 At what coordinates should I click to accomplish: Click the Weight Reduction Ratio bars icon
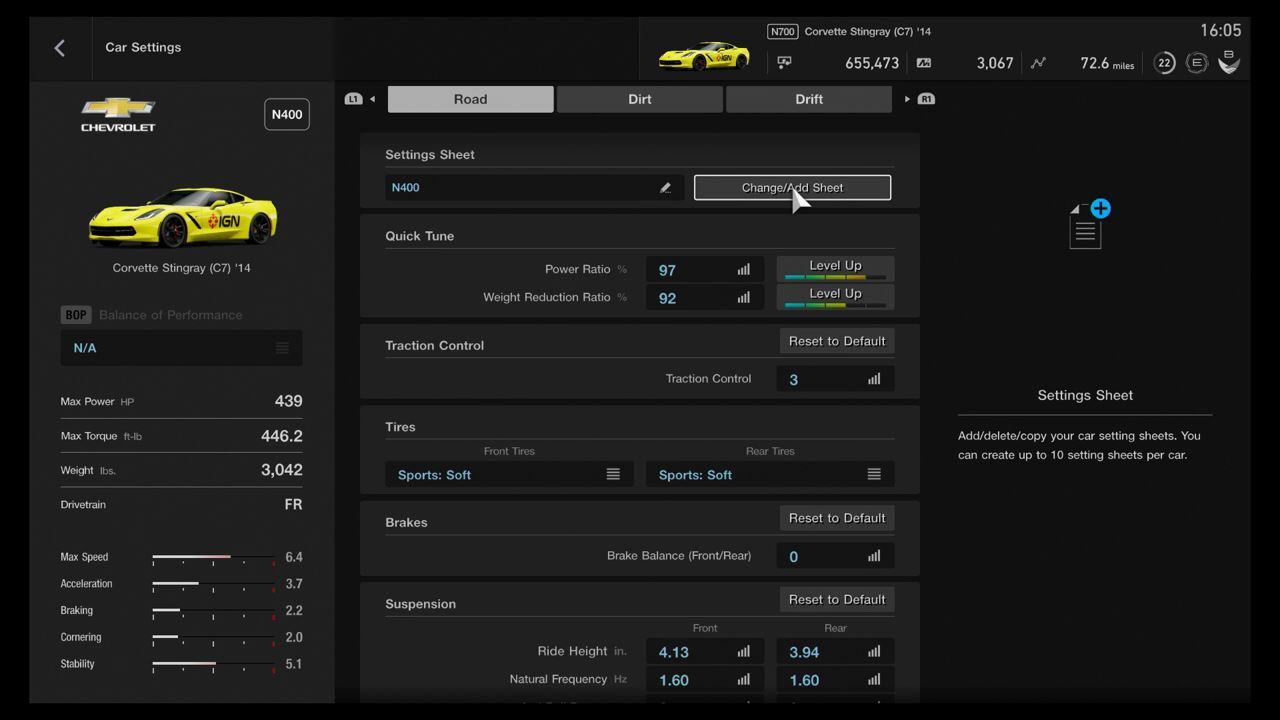tap(743, 298)
